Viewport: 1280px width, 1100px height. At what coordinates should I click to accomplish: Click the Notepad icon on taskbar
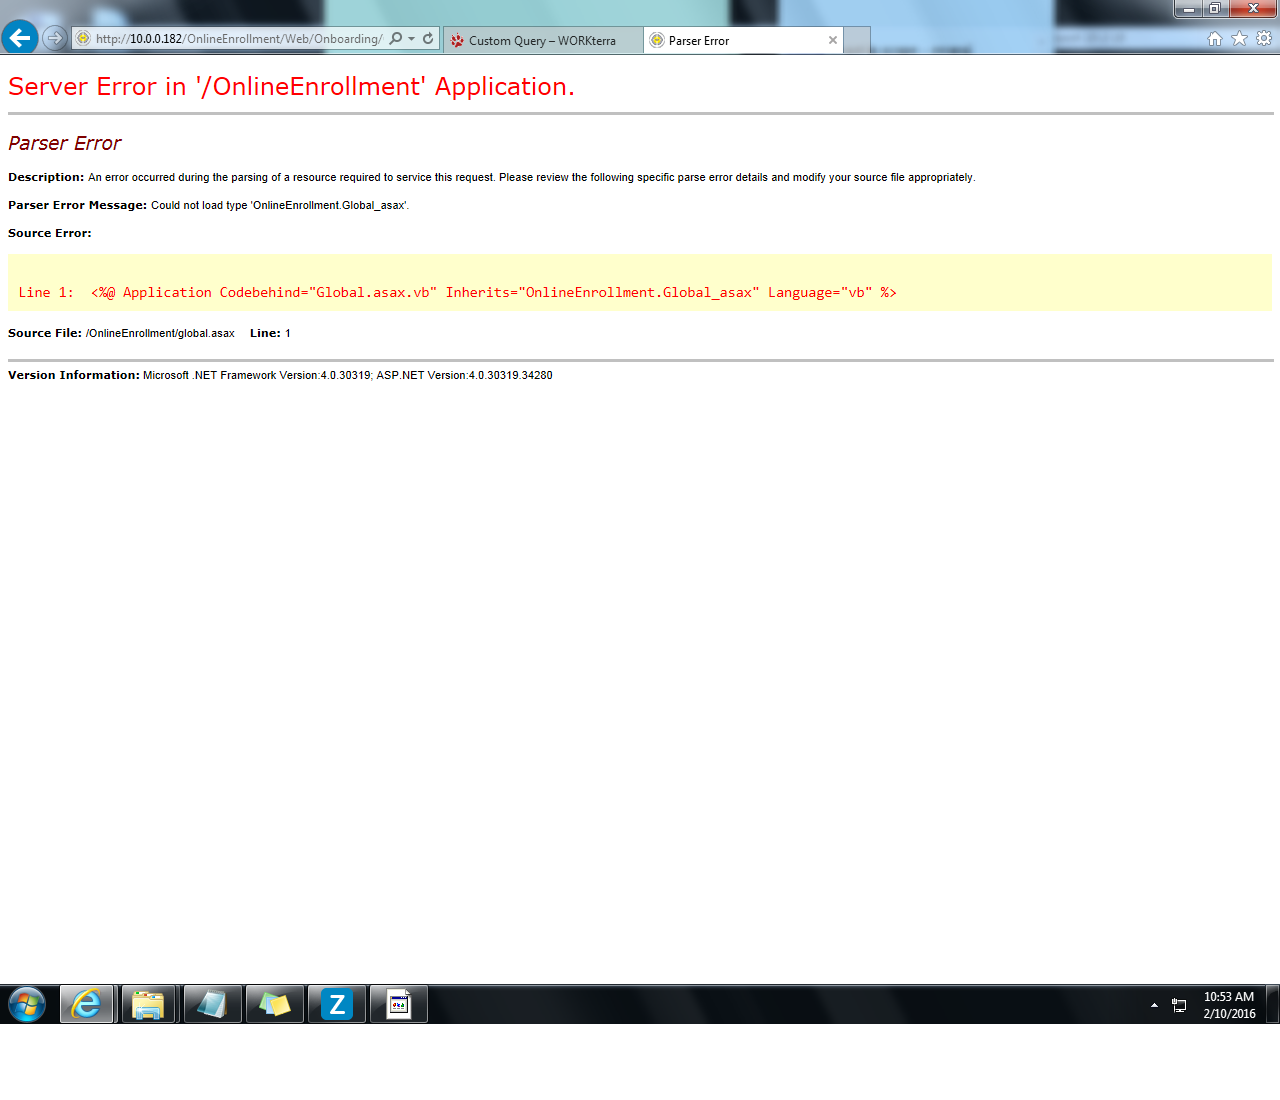click(212, 1004)
